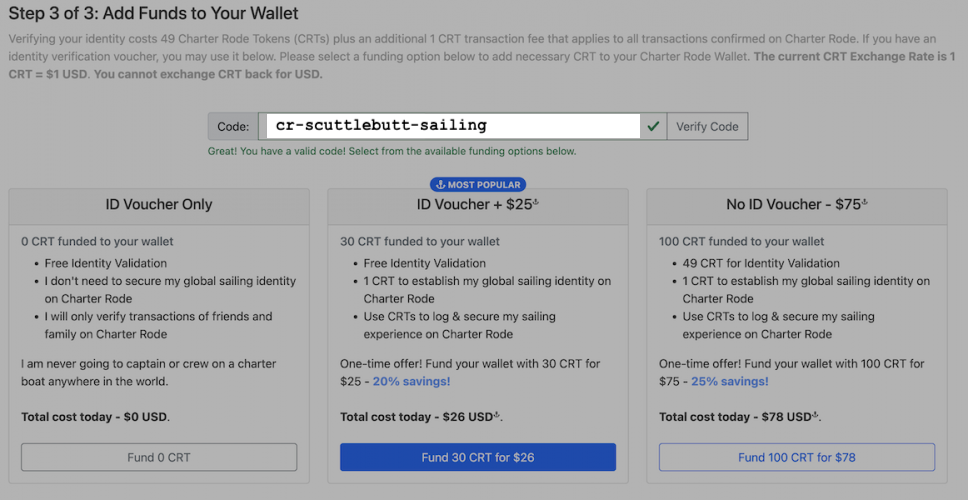Select Fund 30 CRT for $26

[478, 457]
